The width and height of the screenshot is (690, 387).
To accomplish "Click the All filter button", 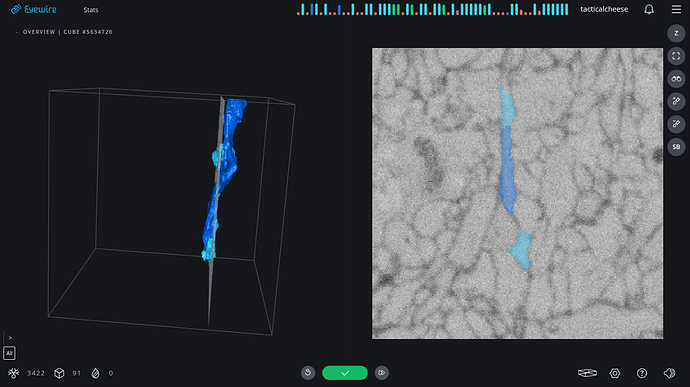I will 9,353.
